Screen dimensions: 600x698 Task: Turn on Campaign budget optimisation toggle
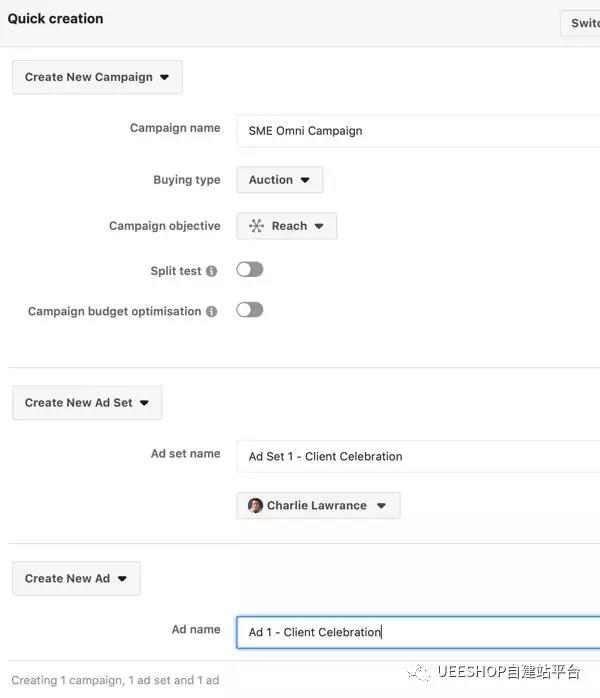coord(249,310)
